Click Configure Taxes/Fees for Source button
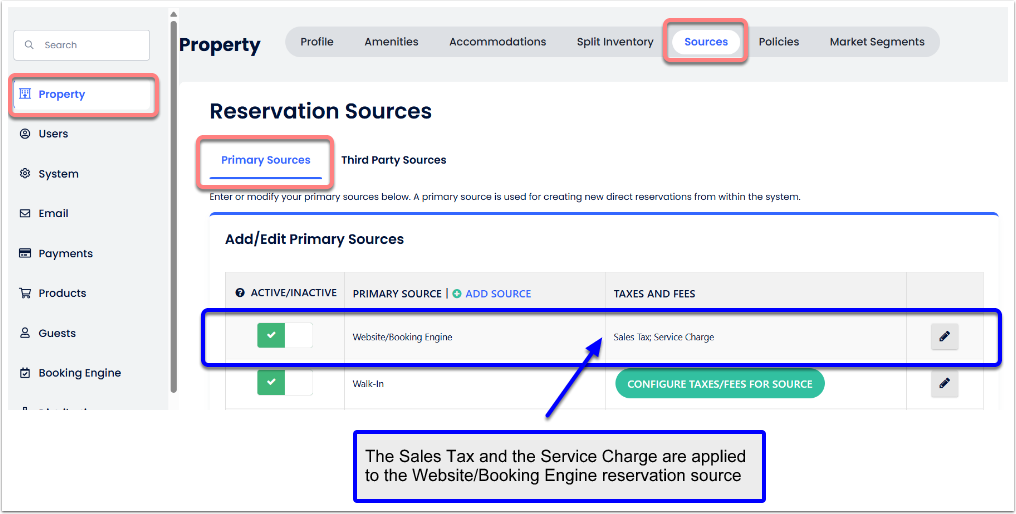 pyautogui.click(x=719, y=384)
